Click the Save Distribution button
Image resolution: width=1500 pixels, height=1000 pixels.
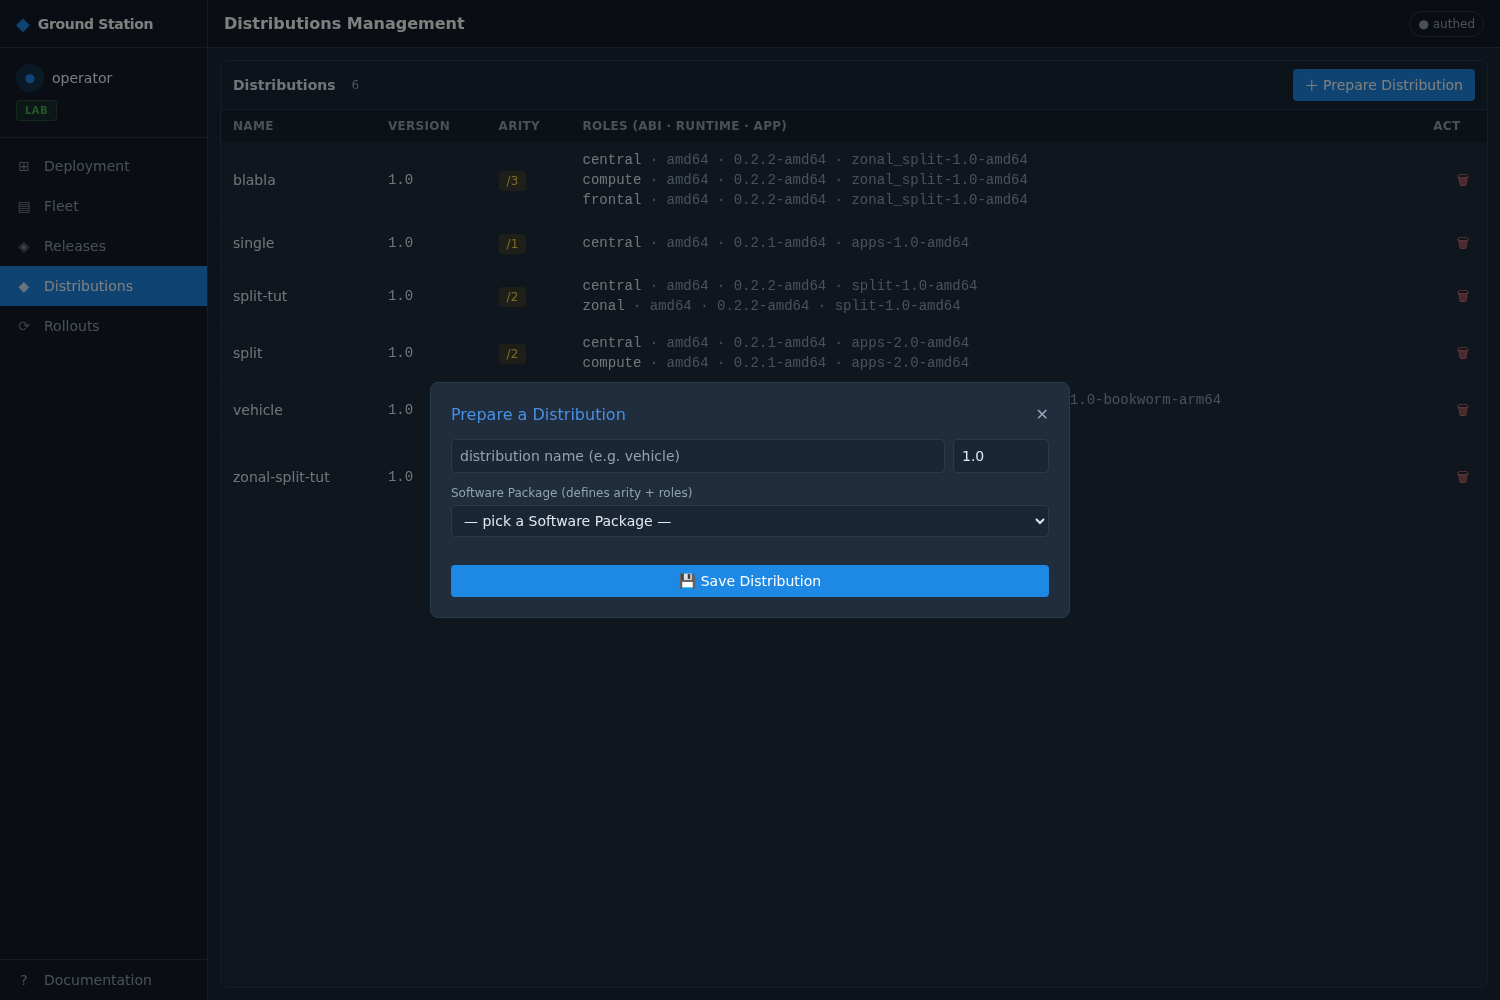[x=750, y=581]
